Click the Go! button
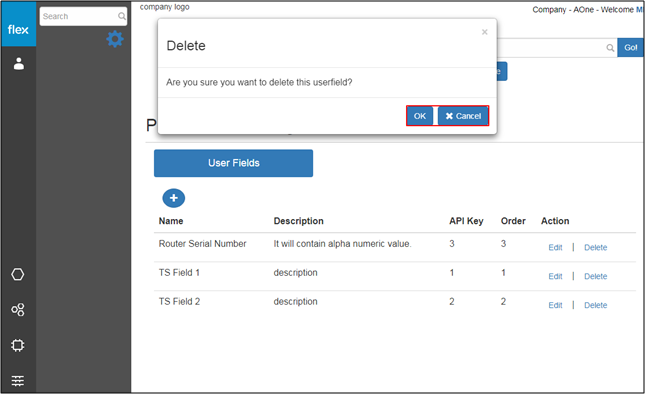This screenshot has width=645, height=394. coord(630,48)
